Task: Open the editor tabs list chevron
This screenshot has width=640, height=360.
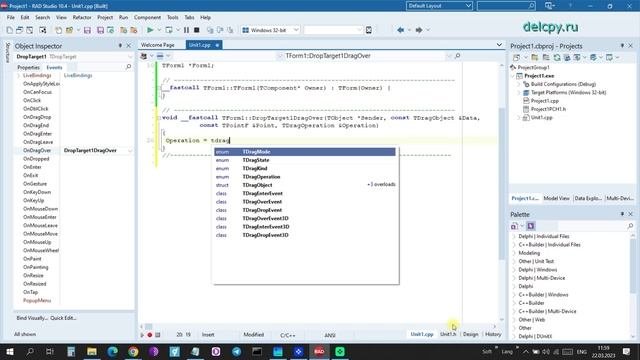Action: (499, 45)
